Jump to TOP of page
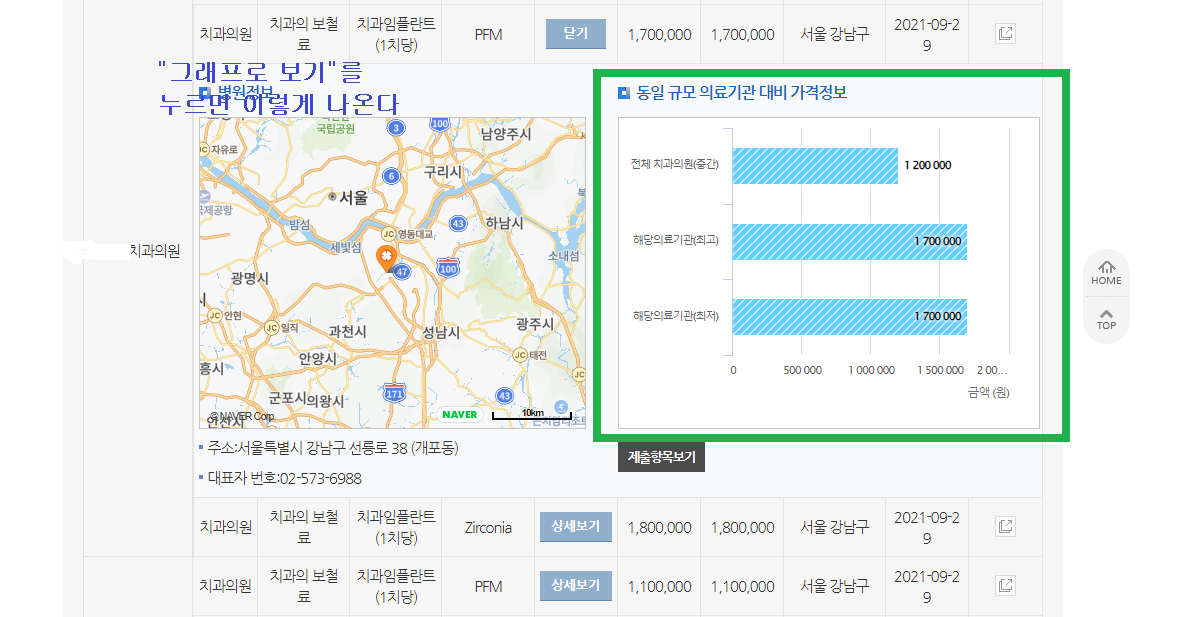Screen dimensions: 1183x617 [1106, 320]
